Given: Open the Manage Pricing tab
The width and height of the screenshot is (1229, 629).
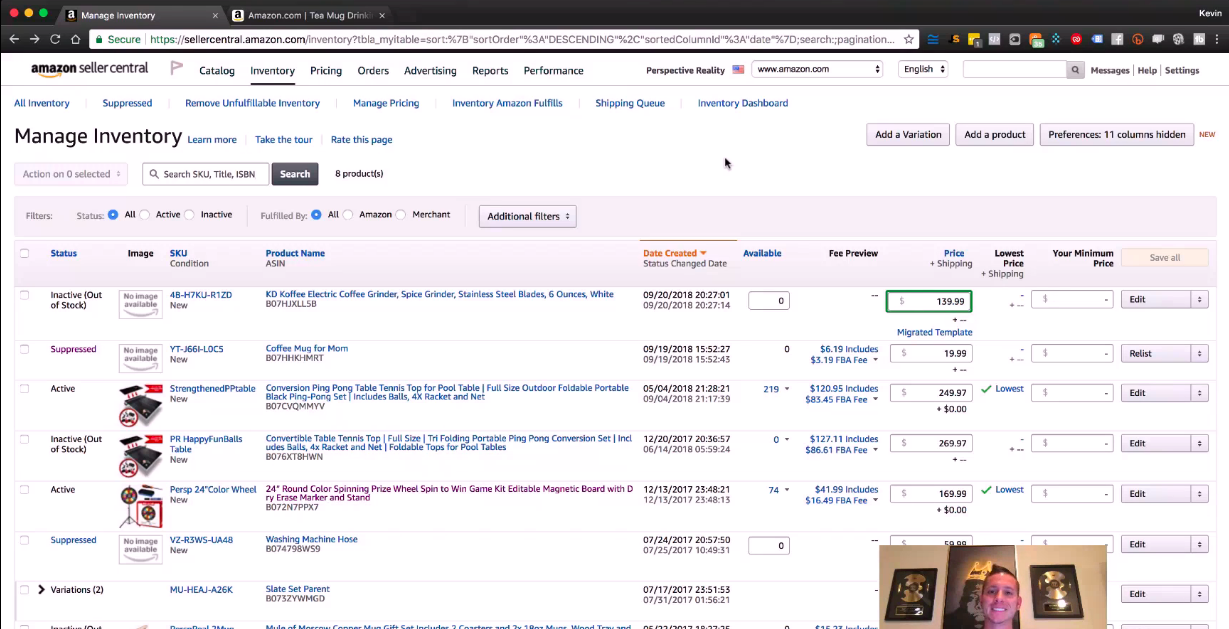Looking at the screenshot, I should (386, 103).
